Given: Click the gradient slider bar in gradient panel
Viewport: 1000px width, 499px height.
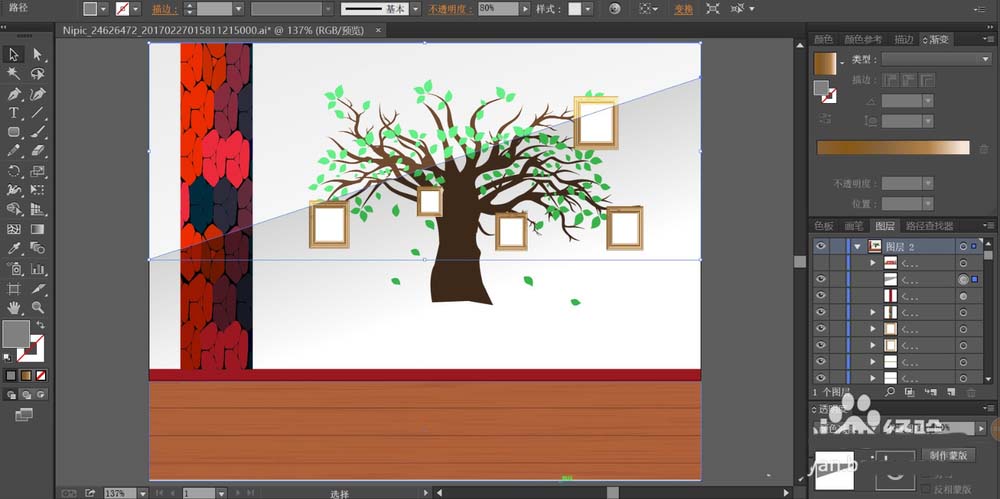Looking at the screenshot, I should coord(893,147).
